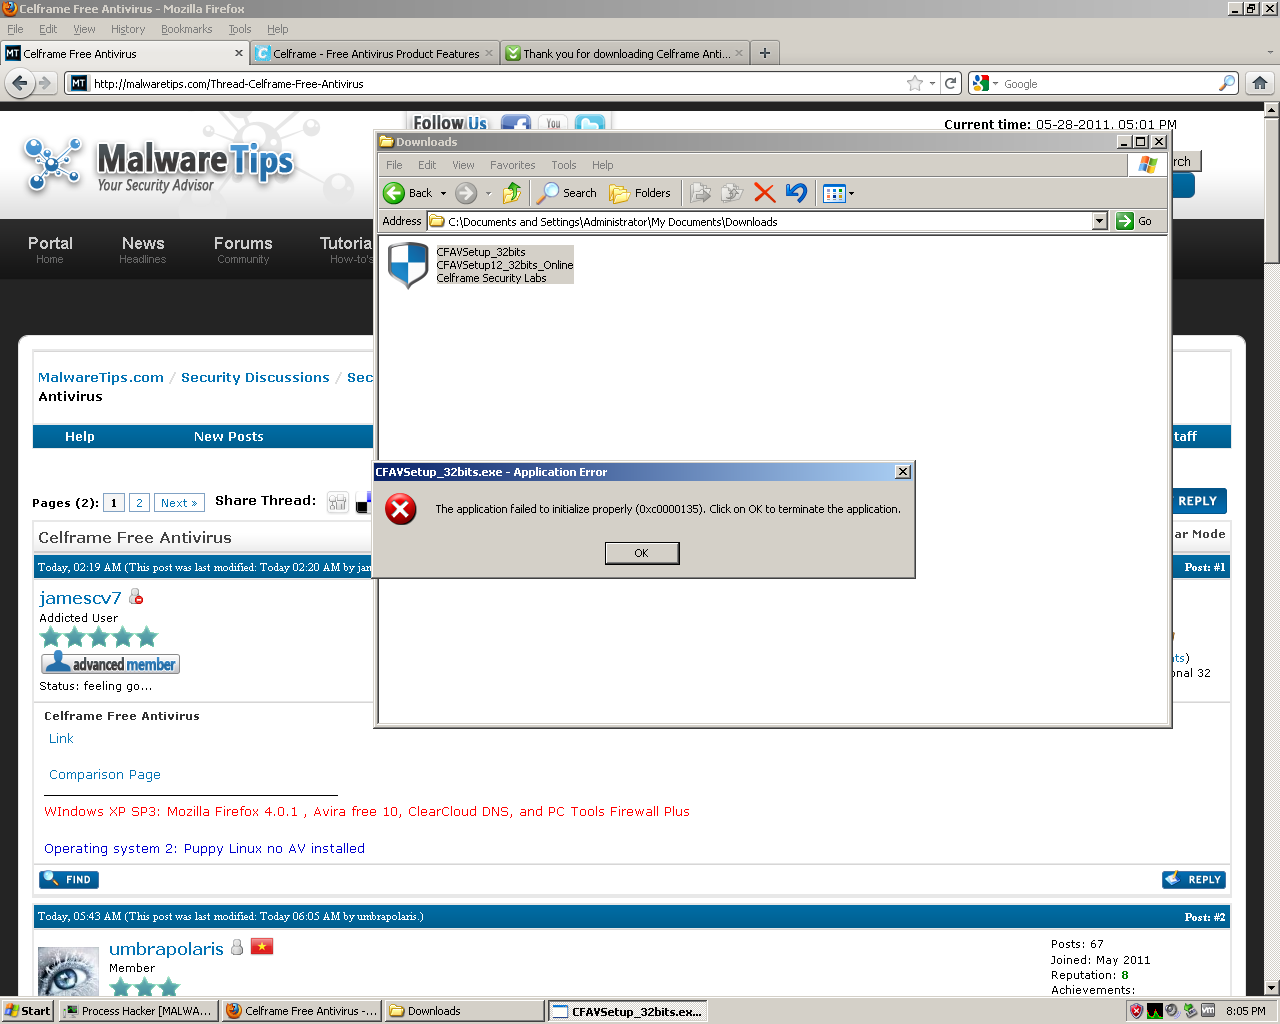Image resolution: width=1280 pixels, height=1024 pixels.
Task: Click the red Delete icon in Downloads toolbar
Action: [765, 193]
